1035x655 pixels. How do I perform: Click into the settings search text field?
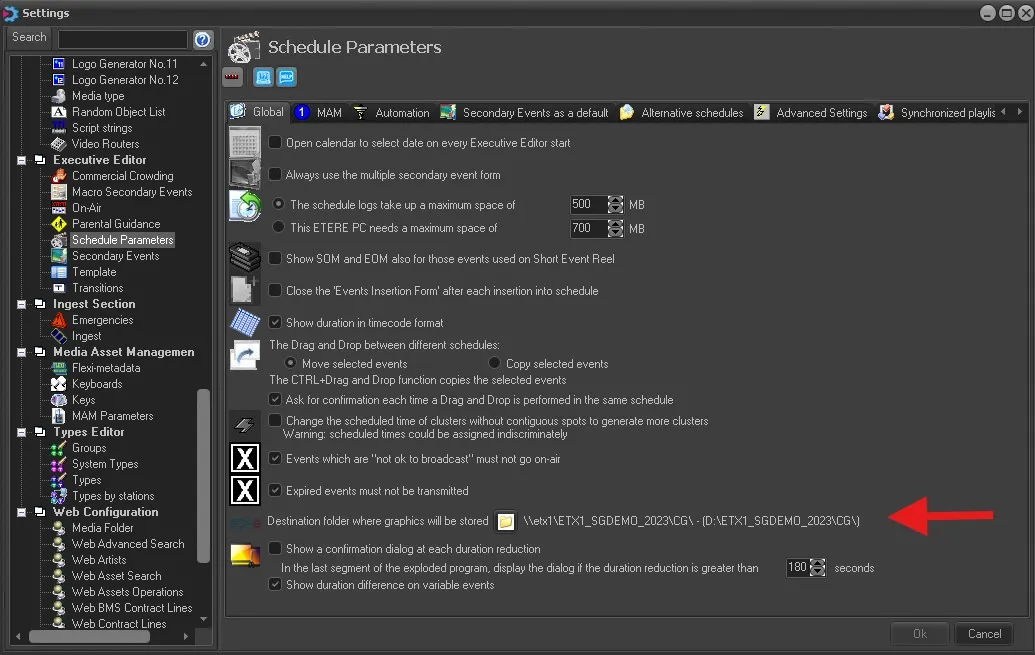pyautogui.click(x=122, y=39)
